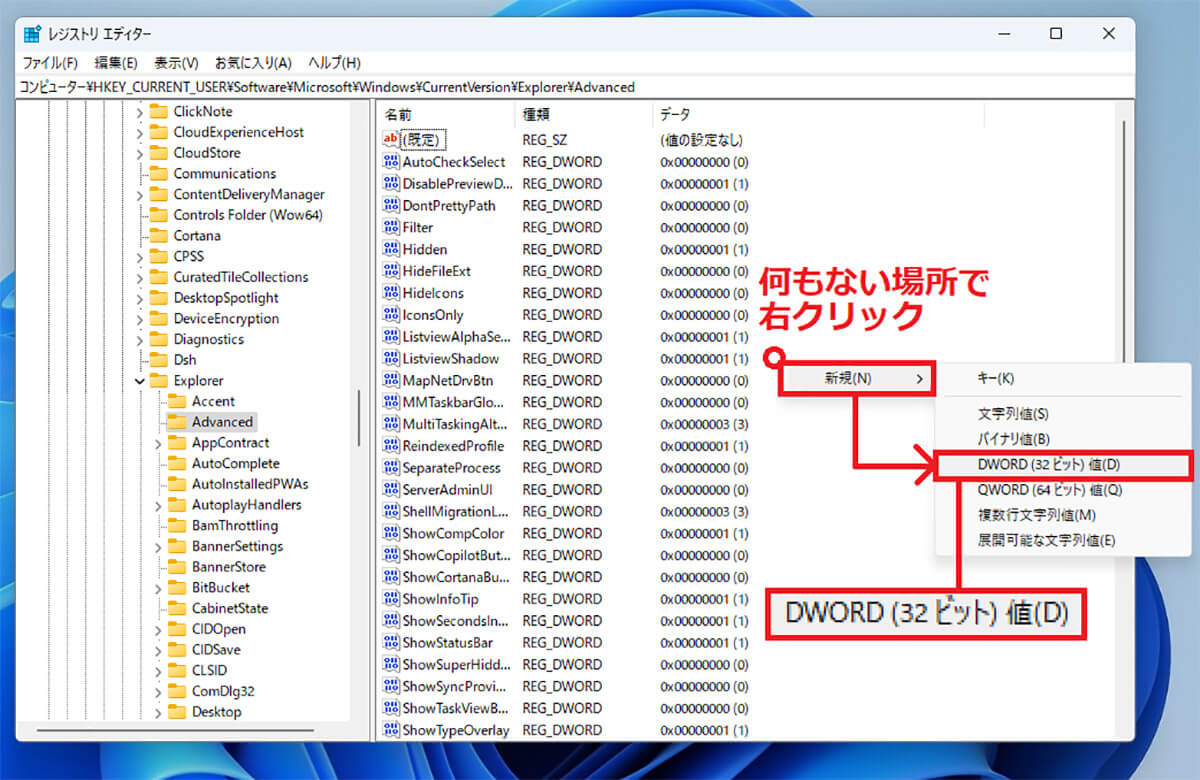This screenshot has height=780, width=1200.
Task: Click the ShowInfoTip value icon
Action: (x=391, y=599)
